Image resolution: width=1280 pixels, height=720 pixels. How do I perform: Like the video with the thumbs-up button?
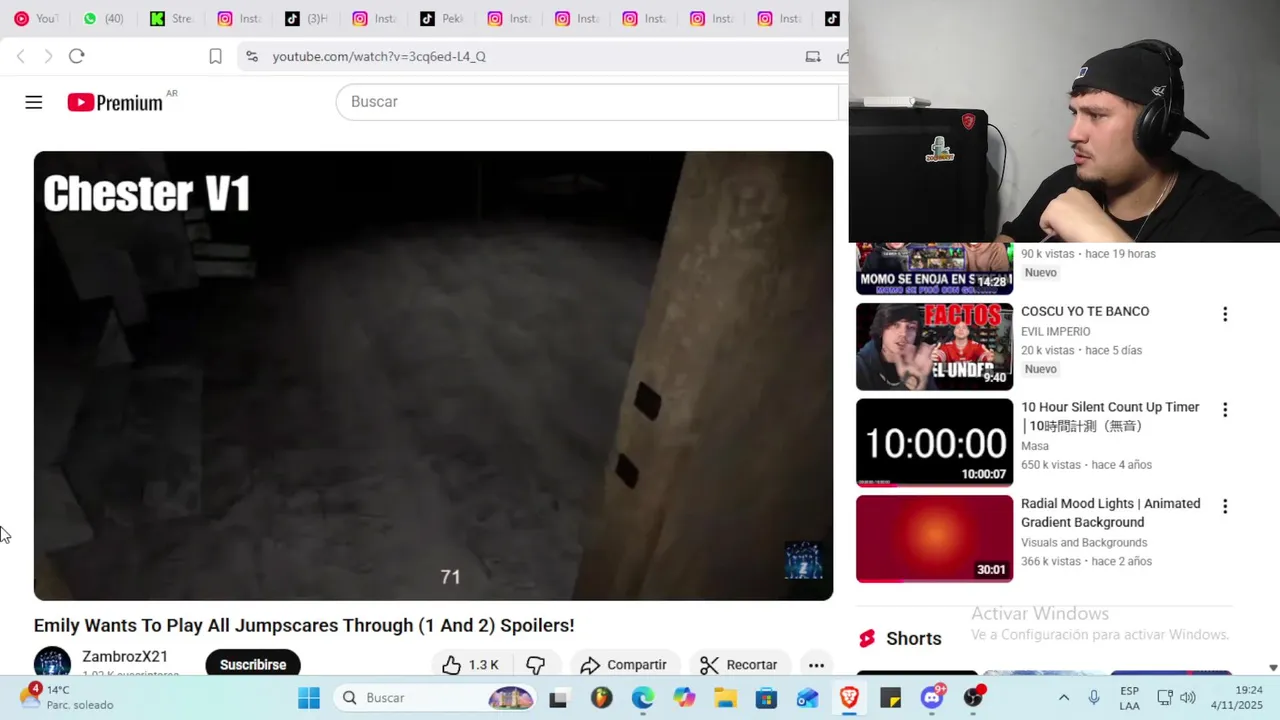[470, 664]
